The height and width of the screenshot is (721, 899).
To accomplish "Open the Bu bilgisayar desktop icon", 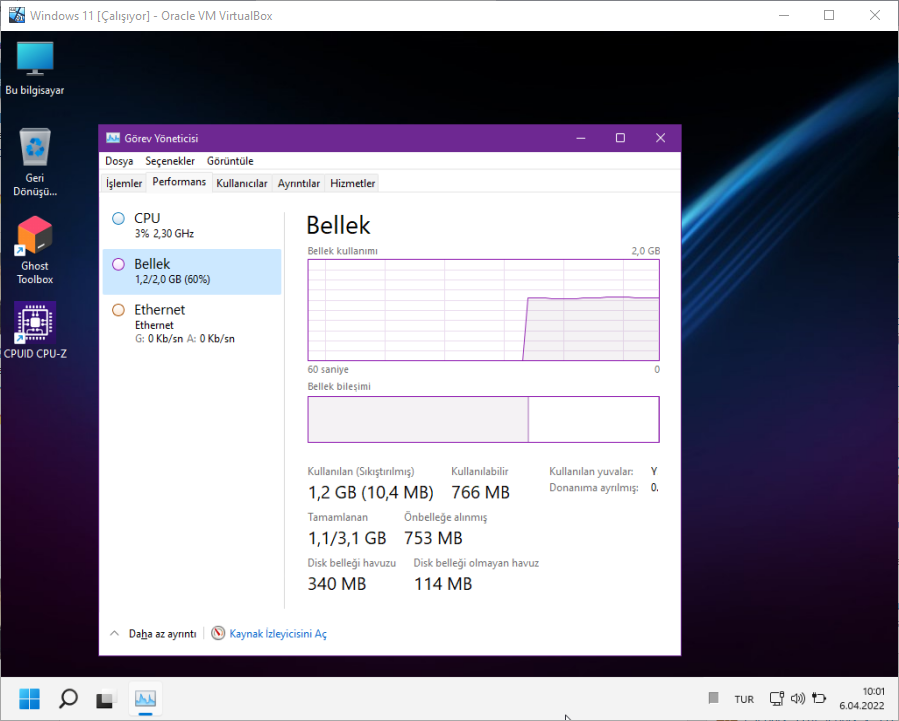I will pyautogui.click(x=34, y=68).
